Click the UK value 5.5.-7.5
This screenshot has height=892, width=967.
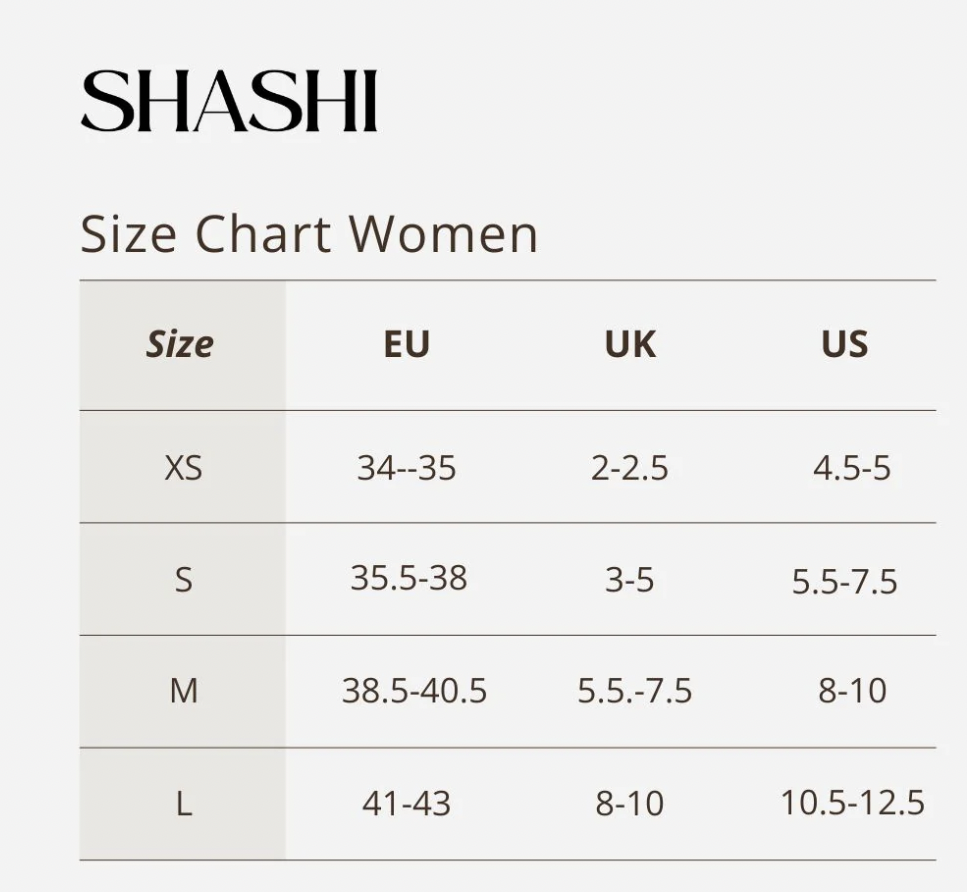pyautogui.click(x=635, y=690)
